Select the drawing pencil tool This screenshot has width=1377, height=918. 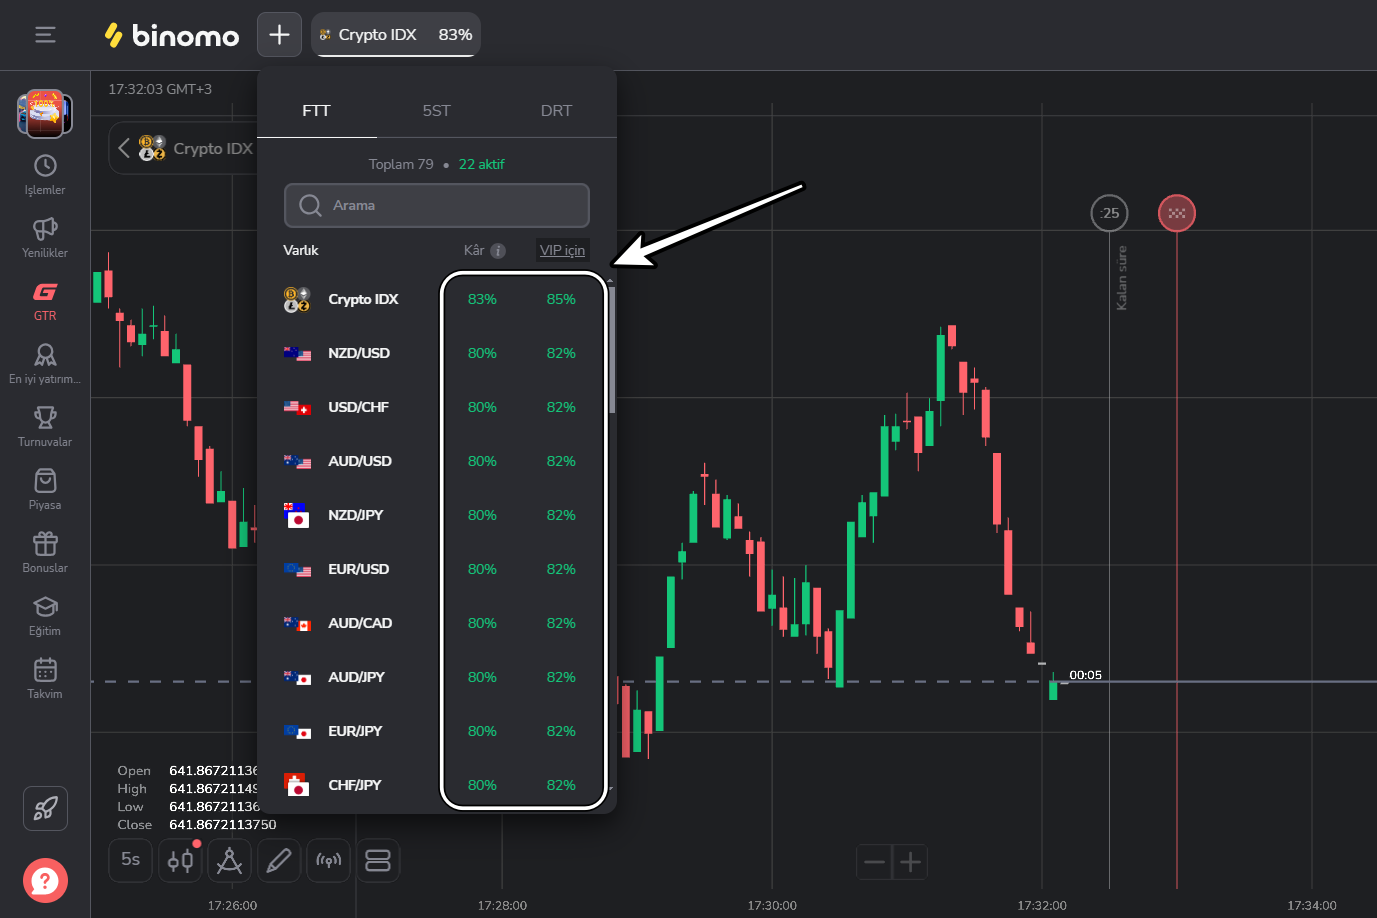click(x=279, y=860)
